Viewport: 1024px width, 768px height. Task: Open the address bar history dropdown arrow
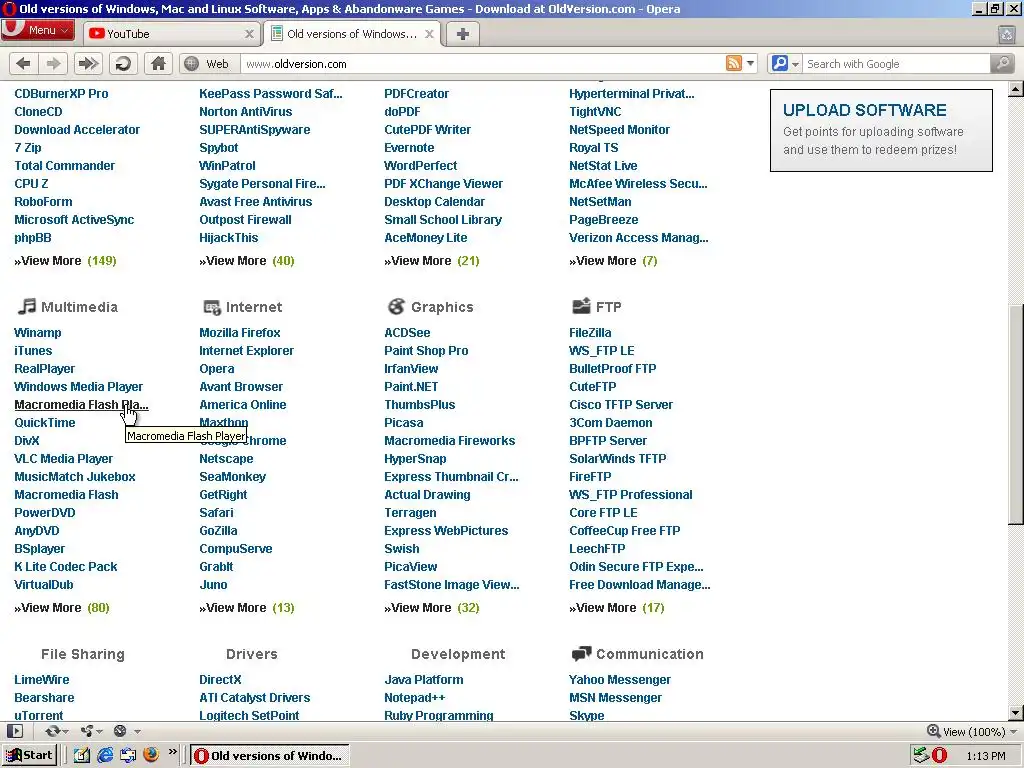tap(750, 63)
